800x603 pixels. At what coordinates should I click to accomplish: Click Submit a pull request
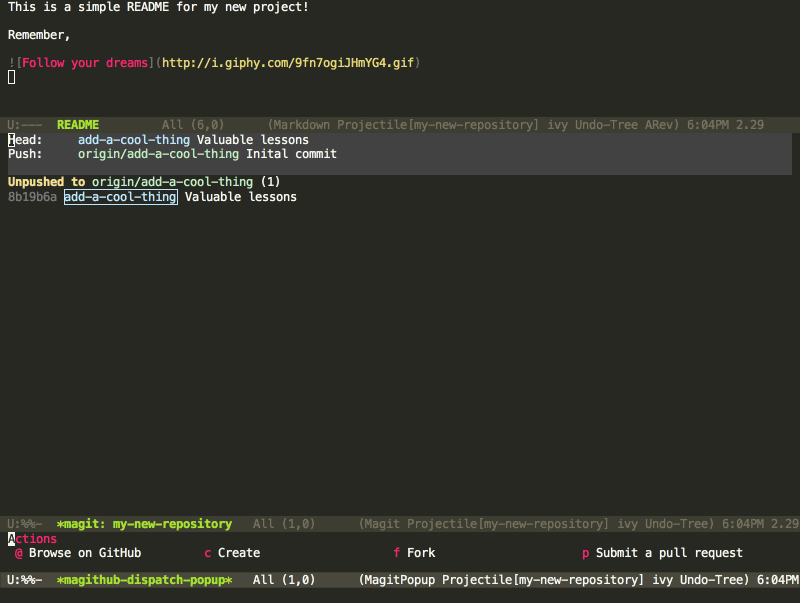668,553
